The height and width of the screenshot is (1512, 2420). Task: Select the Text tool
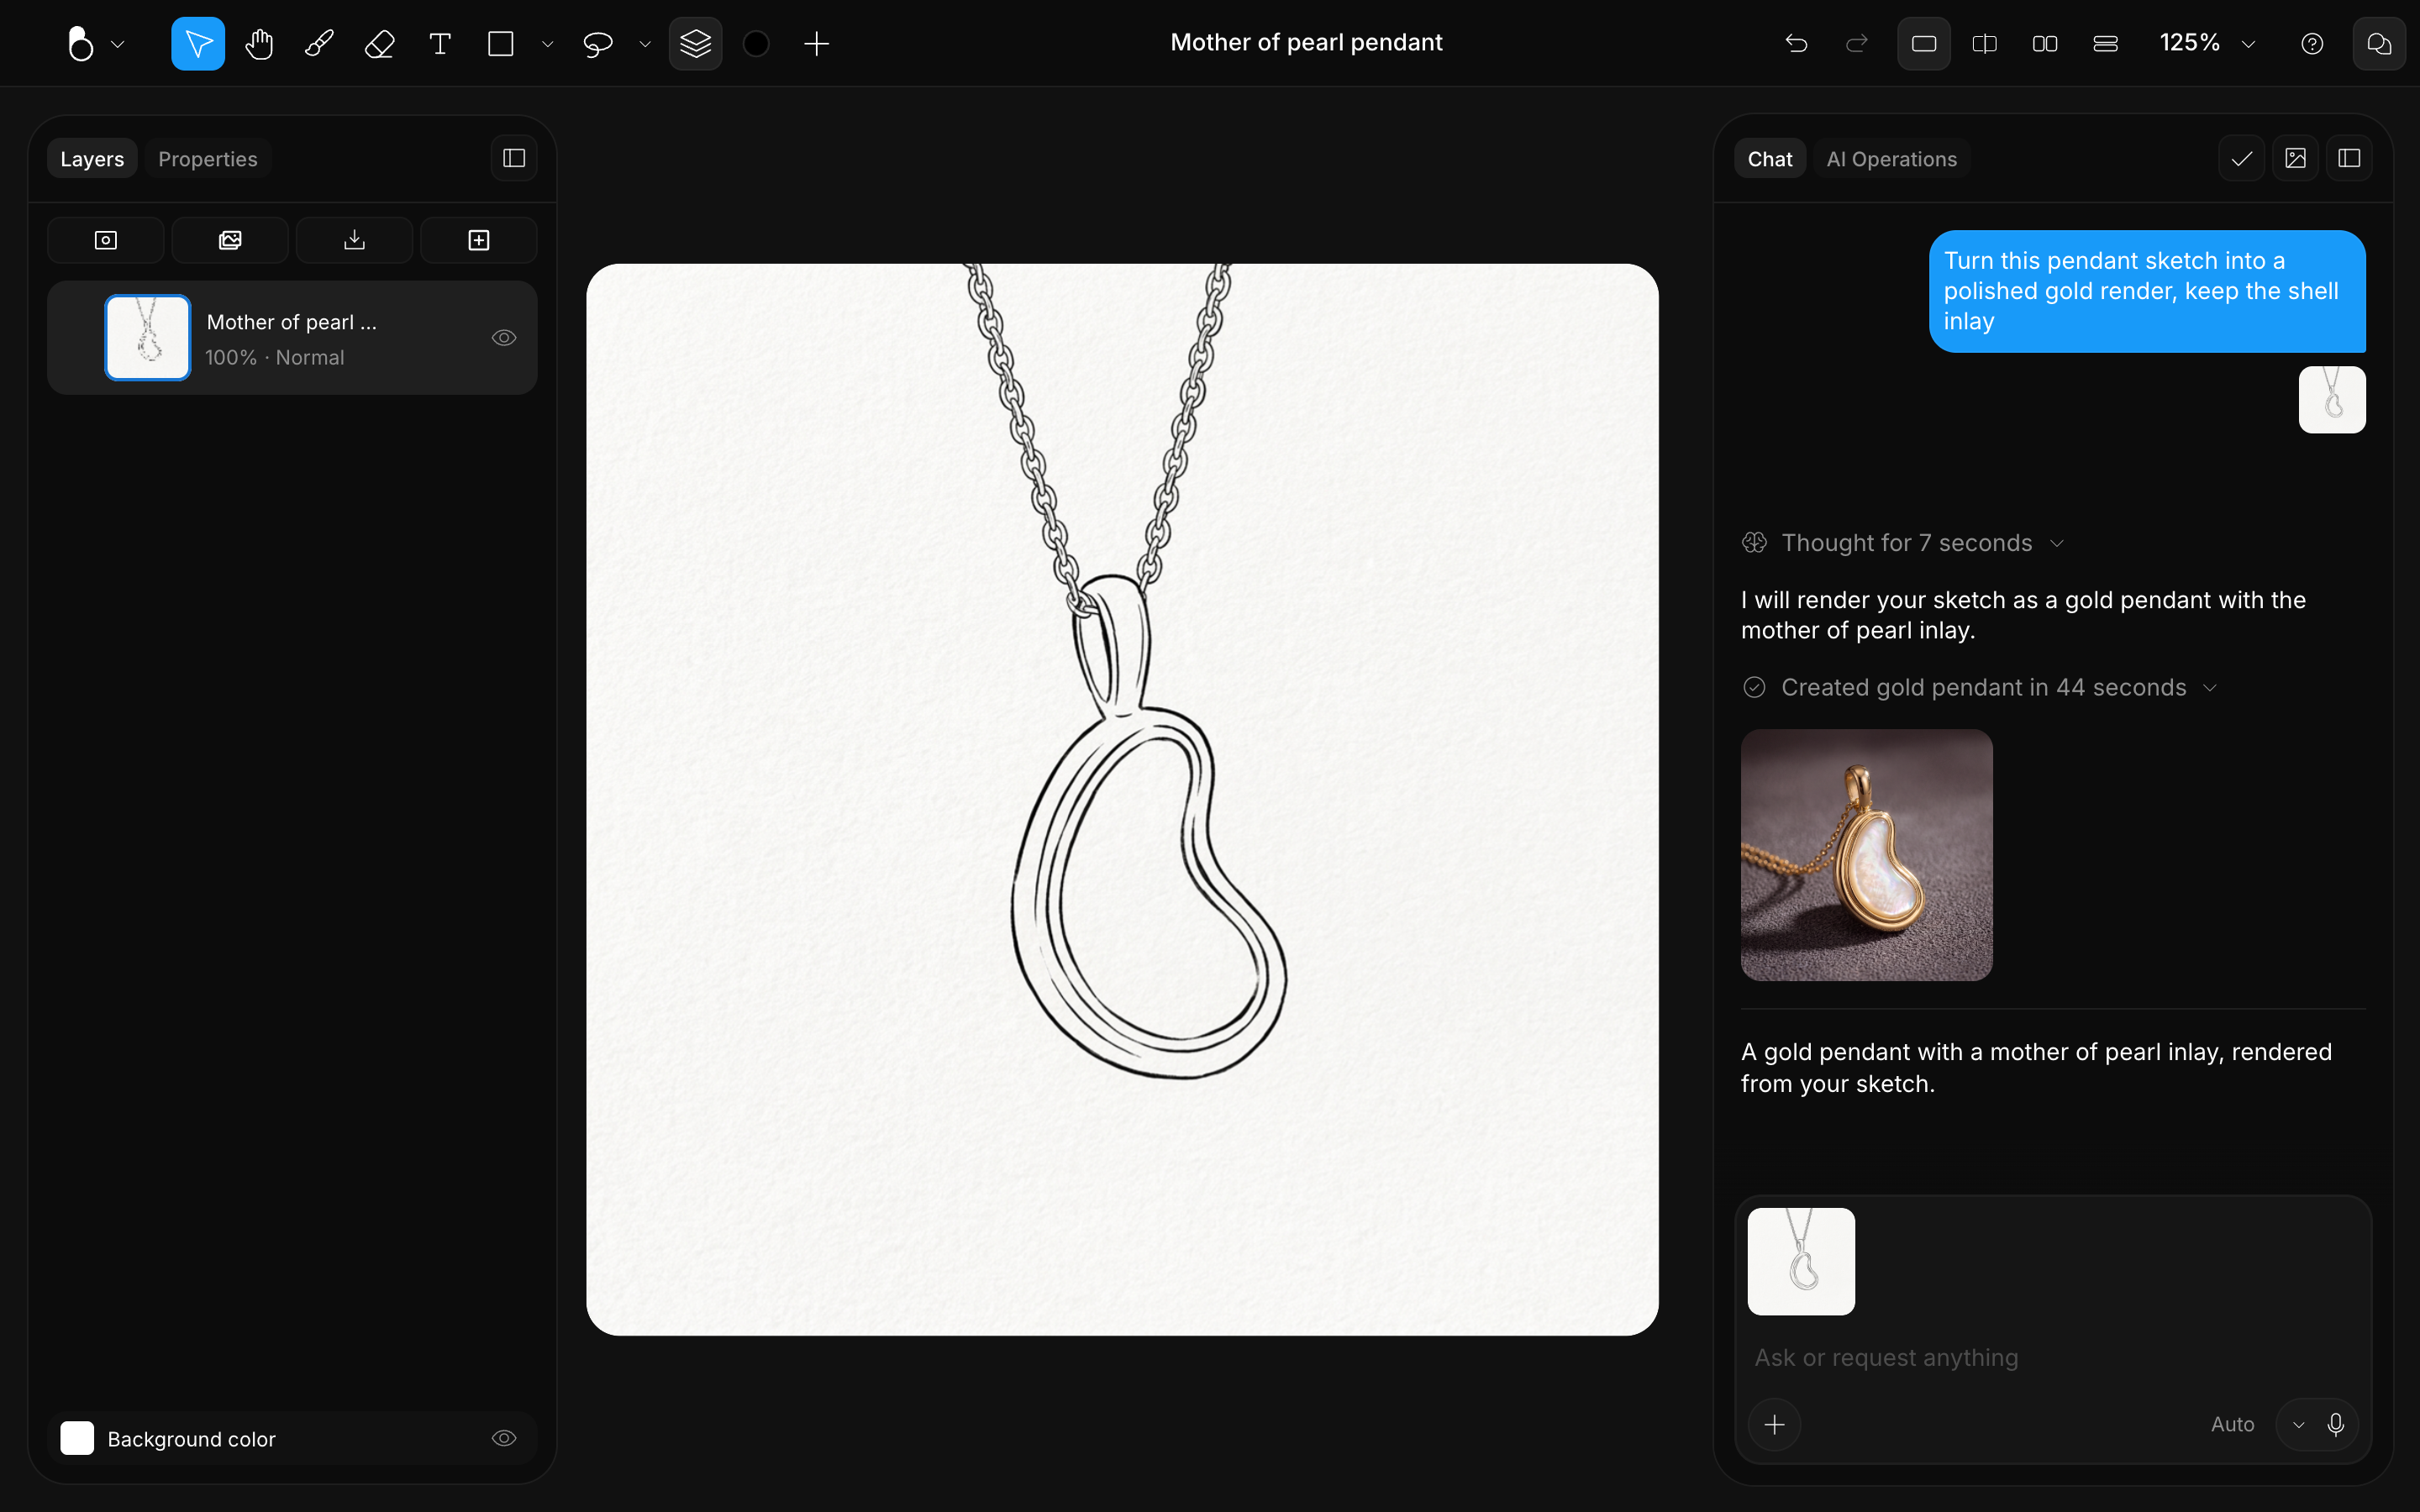(x=440, y=43)
